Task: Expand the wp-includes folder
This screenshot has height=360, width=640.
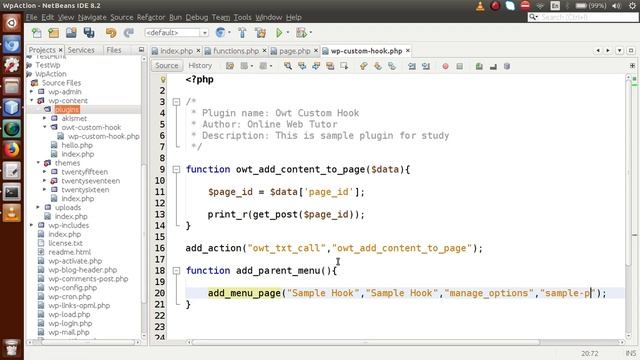Action: (31, 225)
